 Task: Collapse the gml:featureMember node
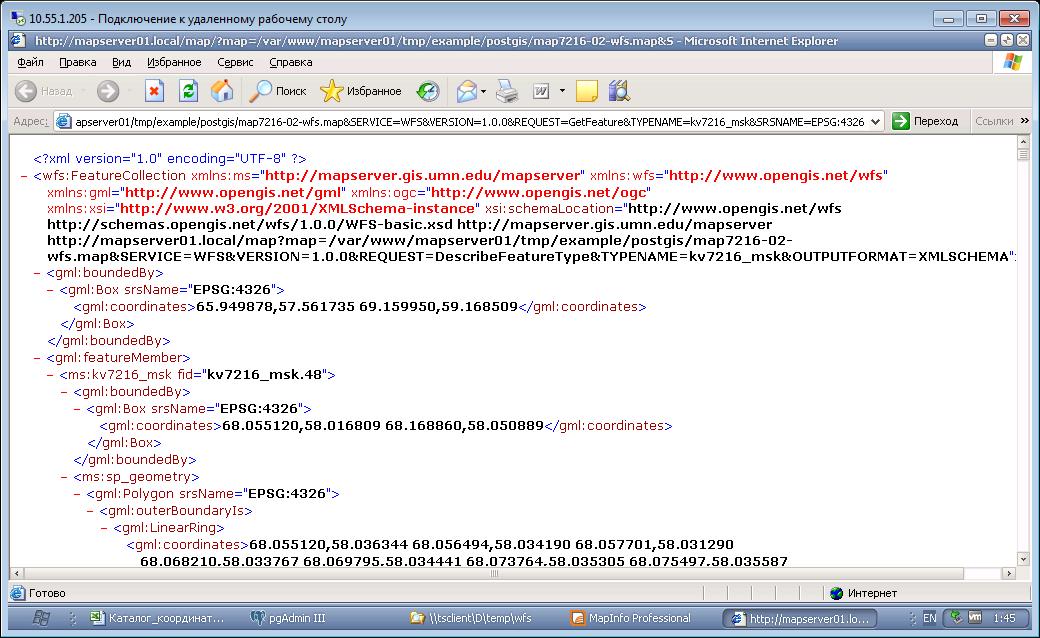tap(37, 357)
